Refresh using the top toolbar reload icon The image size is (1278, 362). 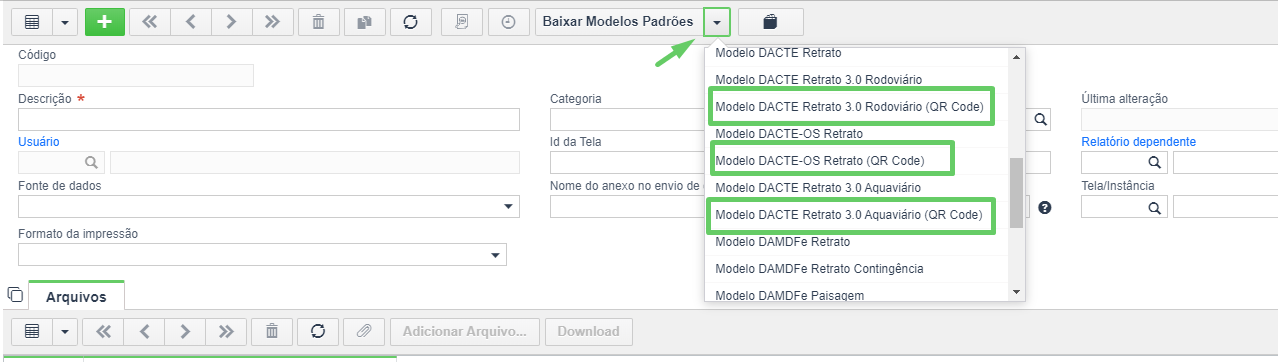pyautogui.click(x=410, y=21)
